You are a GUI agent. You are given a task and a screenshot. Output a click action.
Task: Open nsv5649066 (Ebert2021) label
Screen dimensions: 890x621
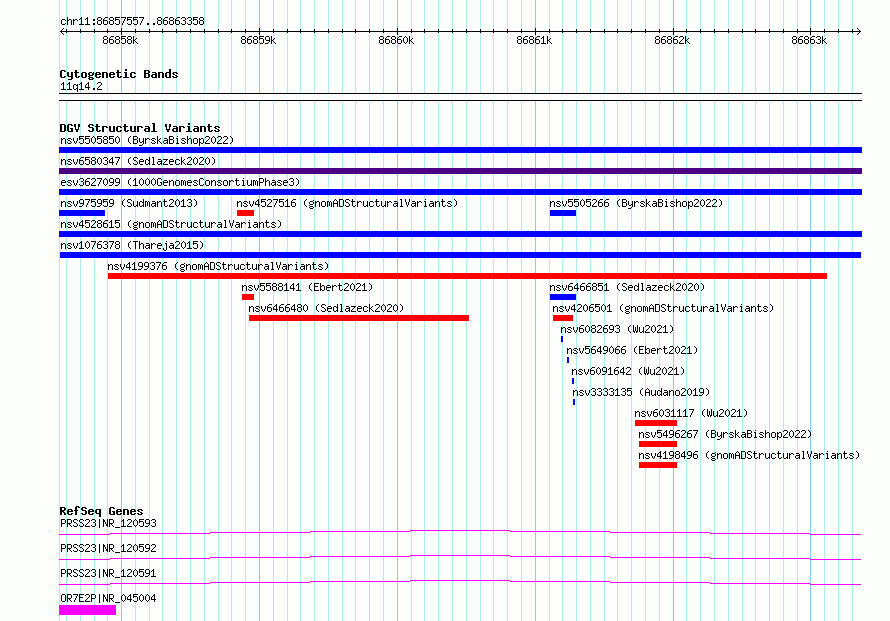632,350
